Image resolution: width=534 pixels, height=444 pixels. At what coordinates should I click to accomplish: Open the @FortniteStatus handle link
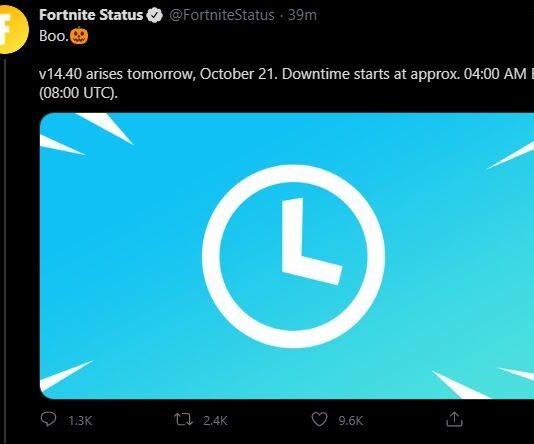[222, 15]
